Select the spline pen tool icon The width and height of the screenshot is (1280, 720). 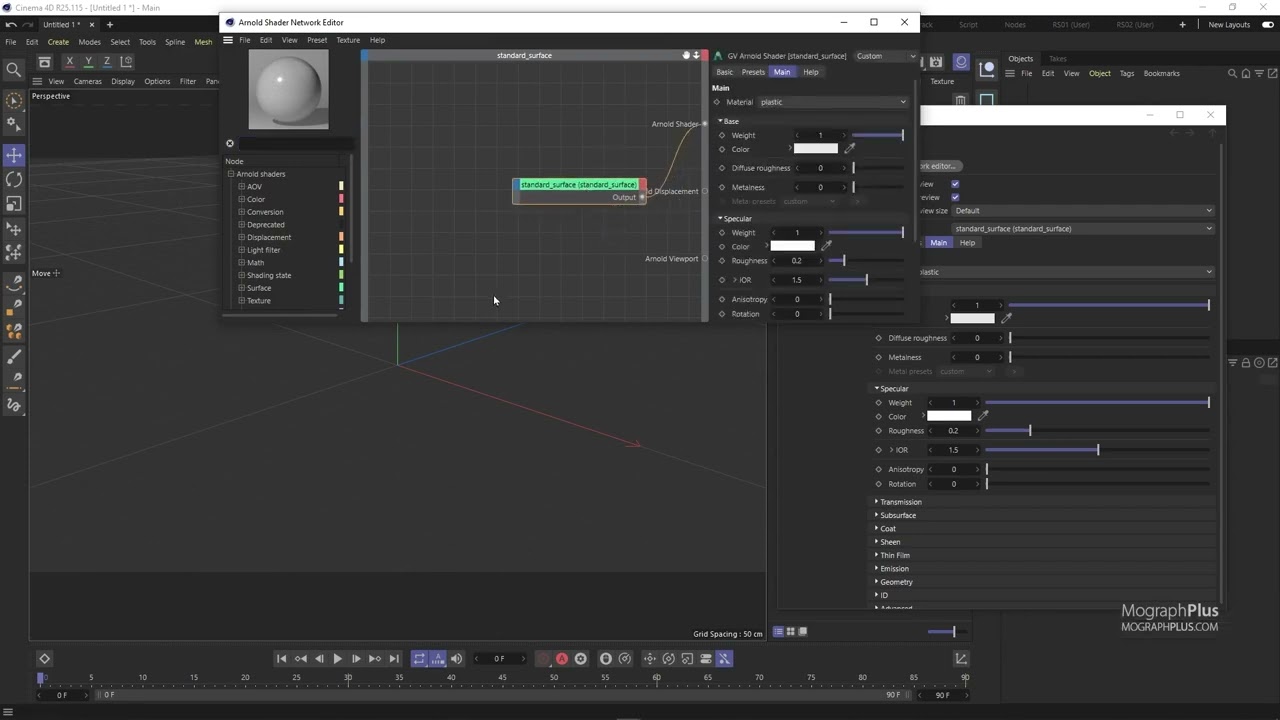[14, 283]
